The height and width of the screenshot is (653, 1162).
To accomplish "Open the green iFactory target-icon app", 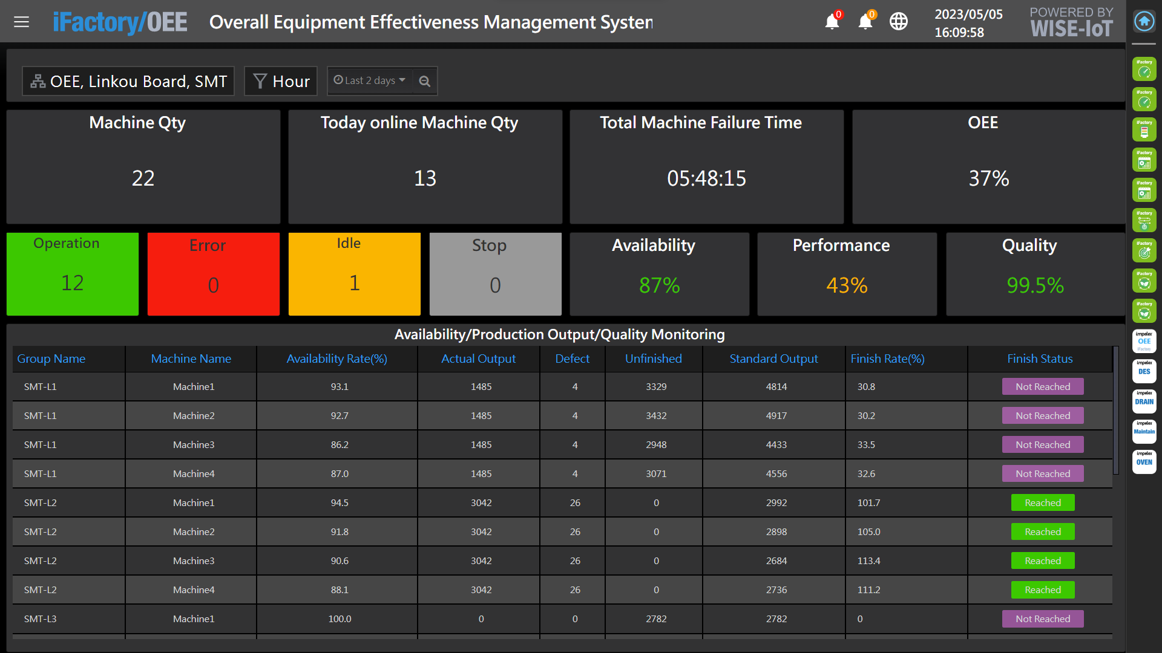I will point(1144,251).
